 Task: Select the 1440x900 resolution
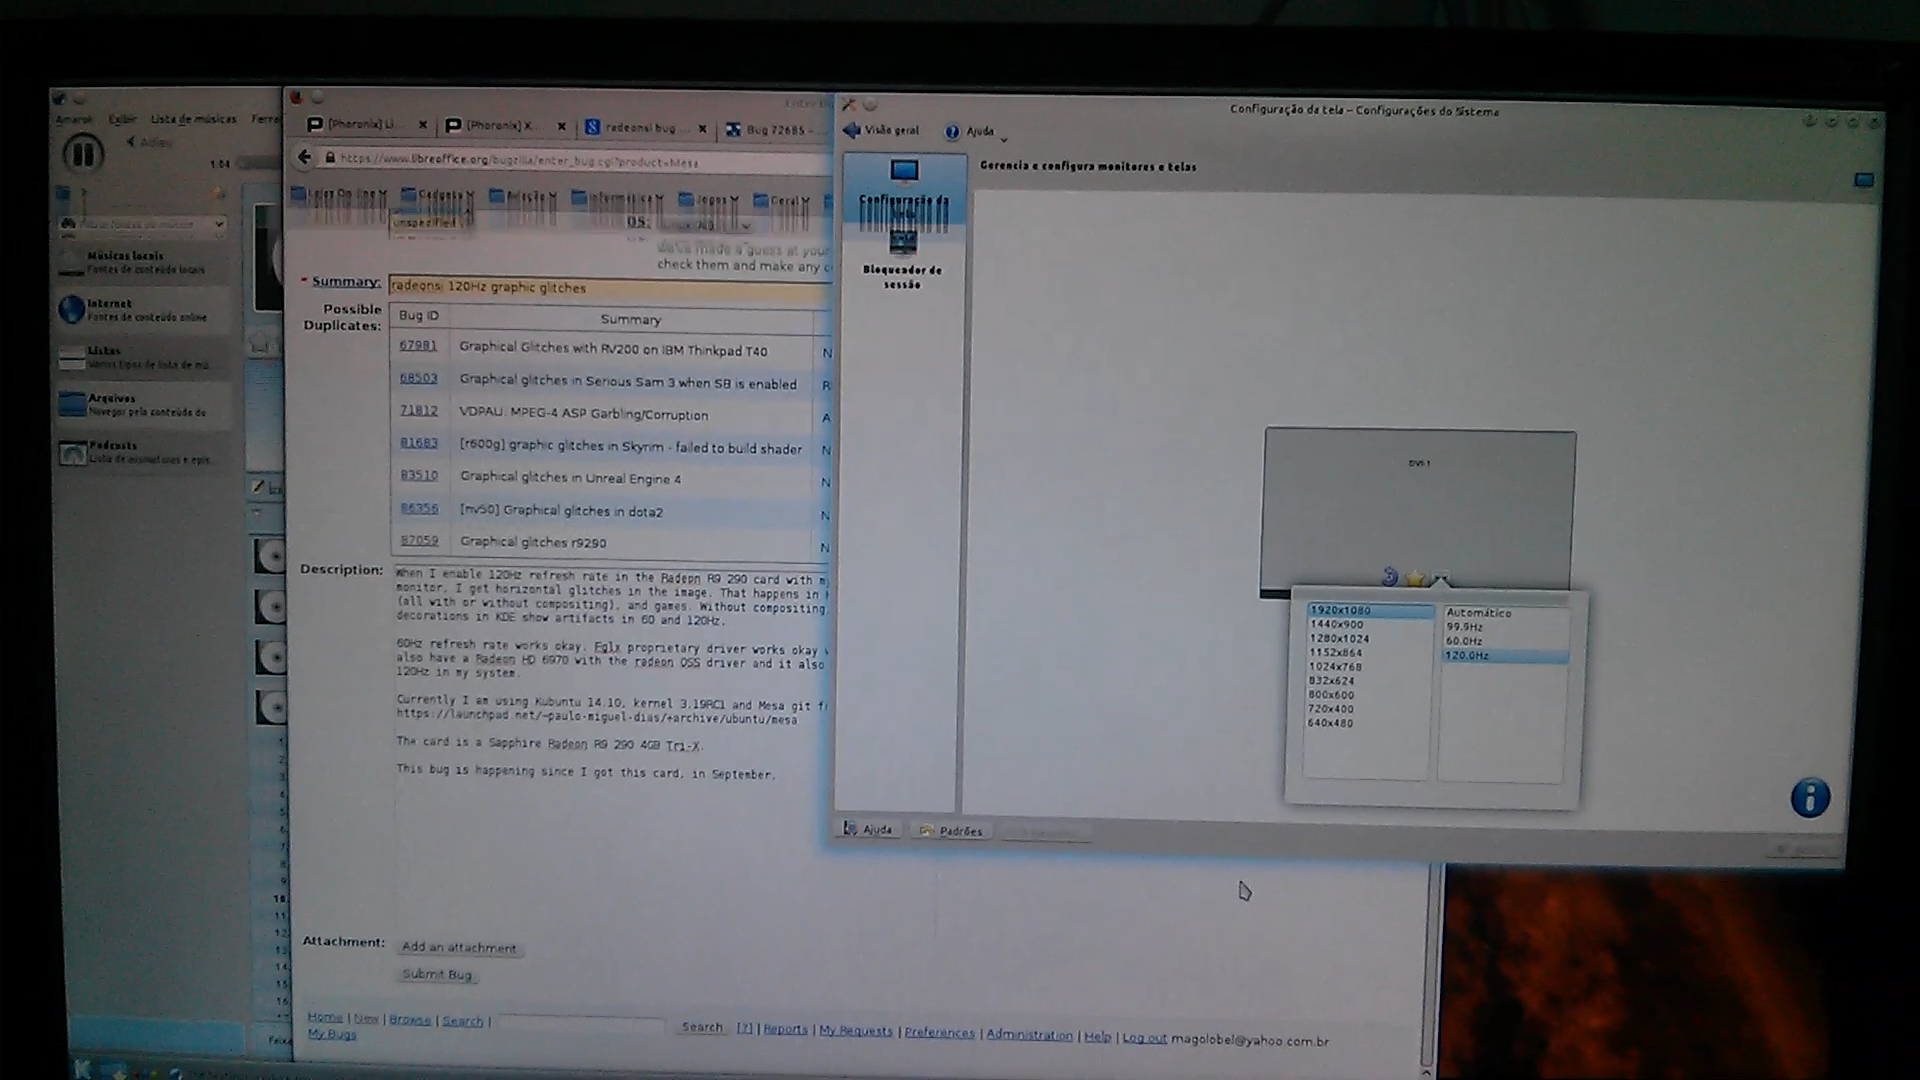pyautogui.click(x=1336, y=624)
